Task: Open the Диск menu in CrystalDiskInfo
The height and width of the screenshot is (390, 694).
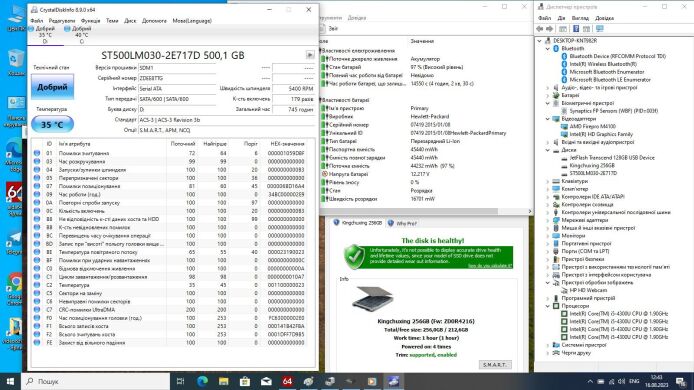Action: click(x=130, y=20)
